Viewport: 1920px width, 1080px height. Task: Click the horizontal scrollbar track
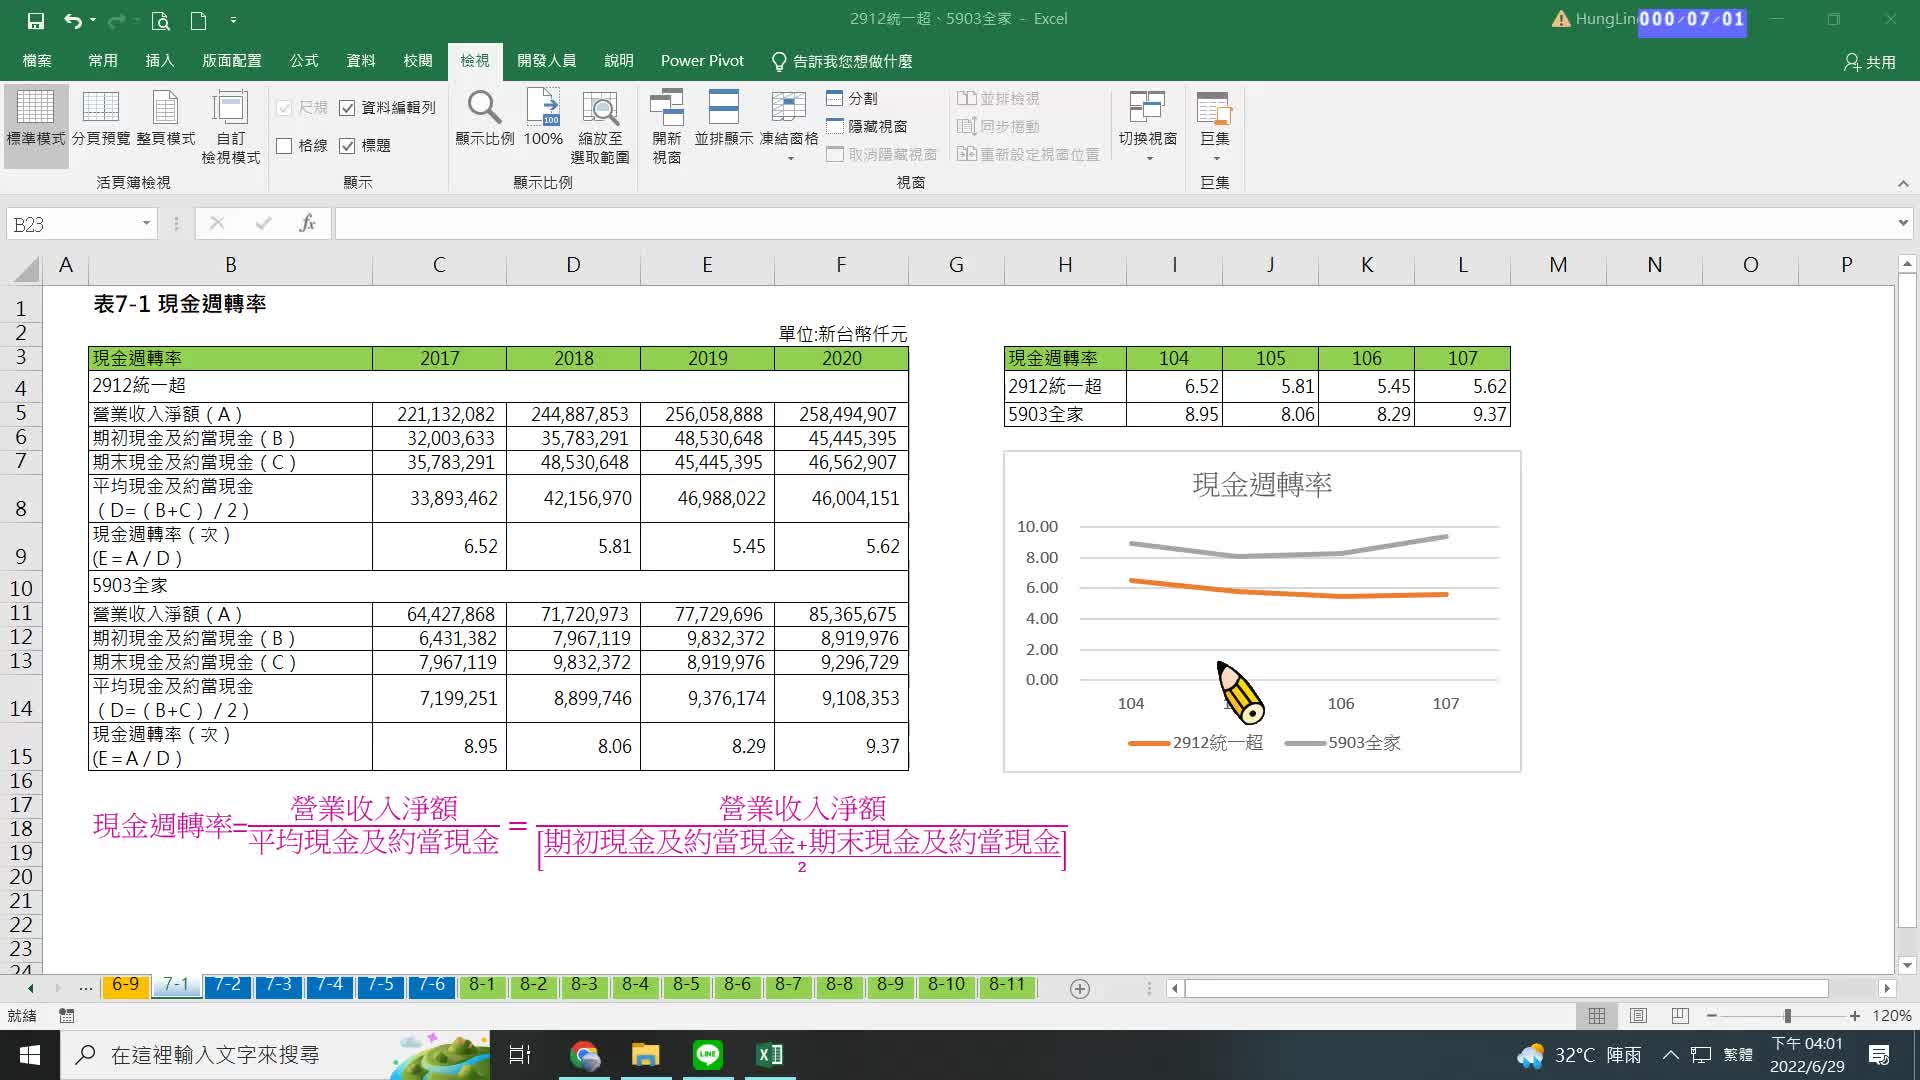(1508, 988)
